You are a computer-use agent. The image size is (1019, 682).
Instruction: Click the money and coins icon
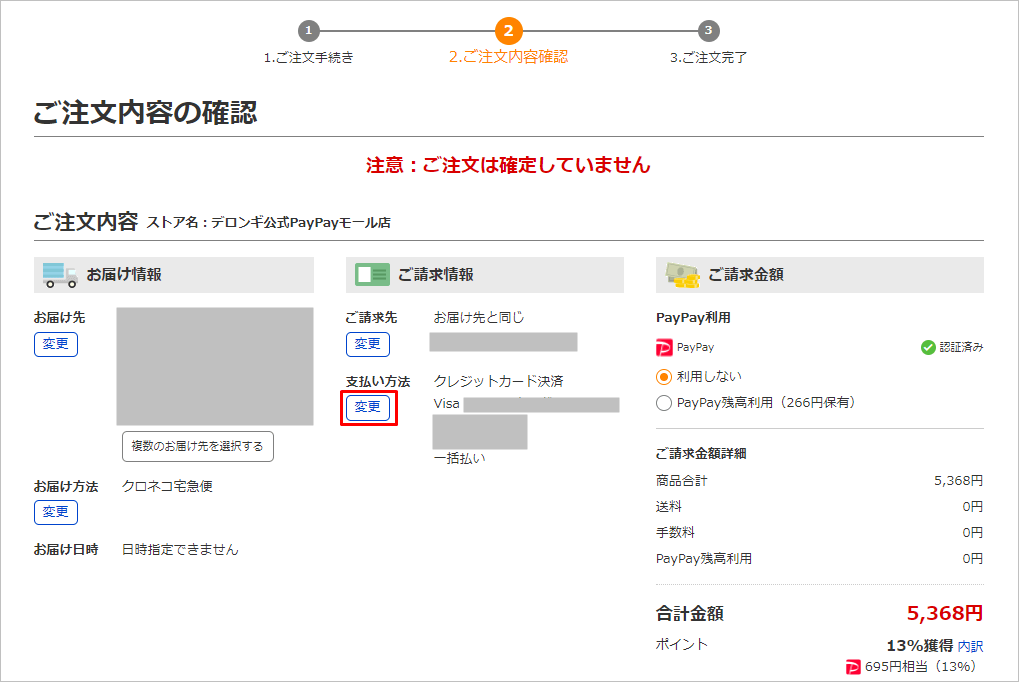click(x=682, y=275)
